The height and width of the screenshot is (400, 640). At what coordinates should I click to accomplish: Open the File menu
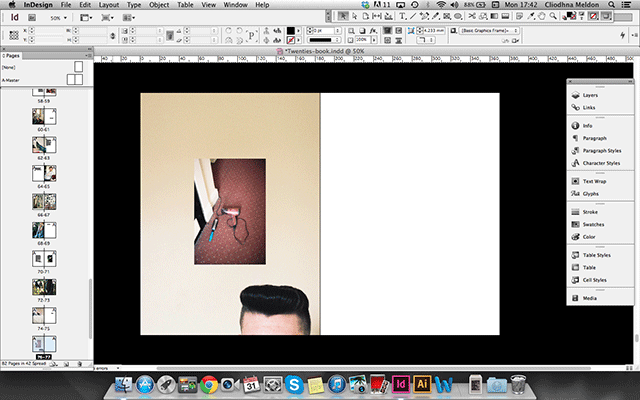(x=66, y=5)
